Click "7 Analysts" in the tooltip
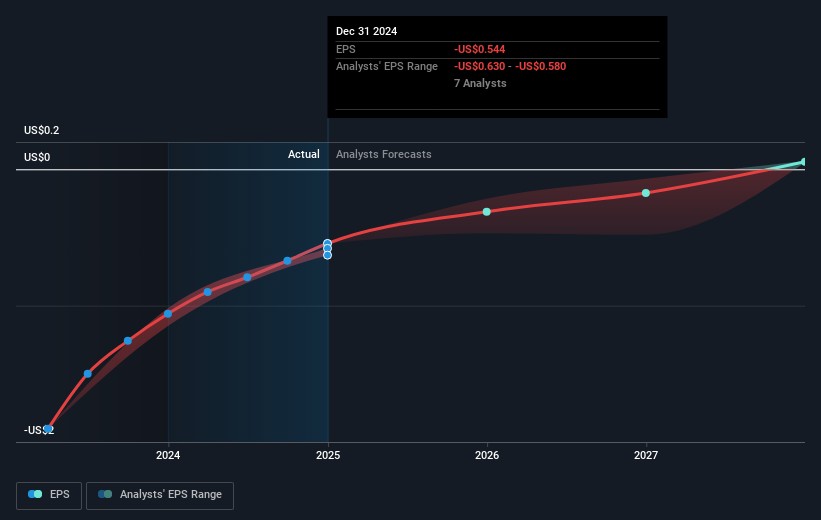This screenshot has height=520, width=821. click(x=480, y=84)
